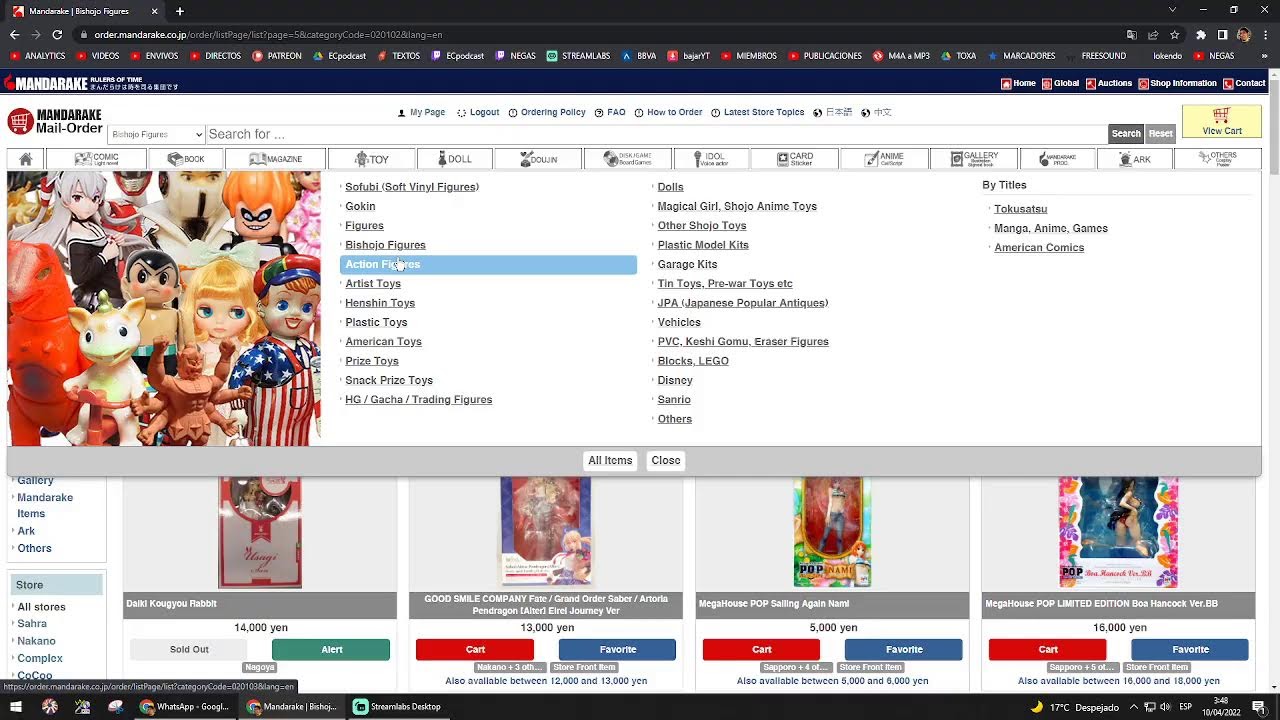Select the GALLERY category tab
The height and width of the screenshot is (720, 1280).
click(974, 159)
